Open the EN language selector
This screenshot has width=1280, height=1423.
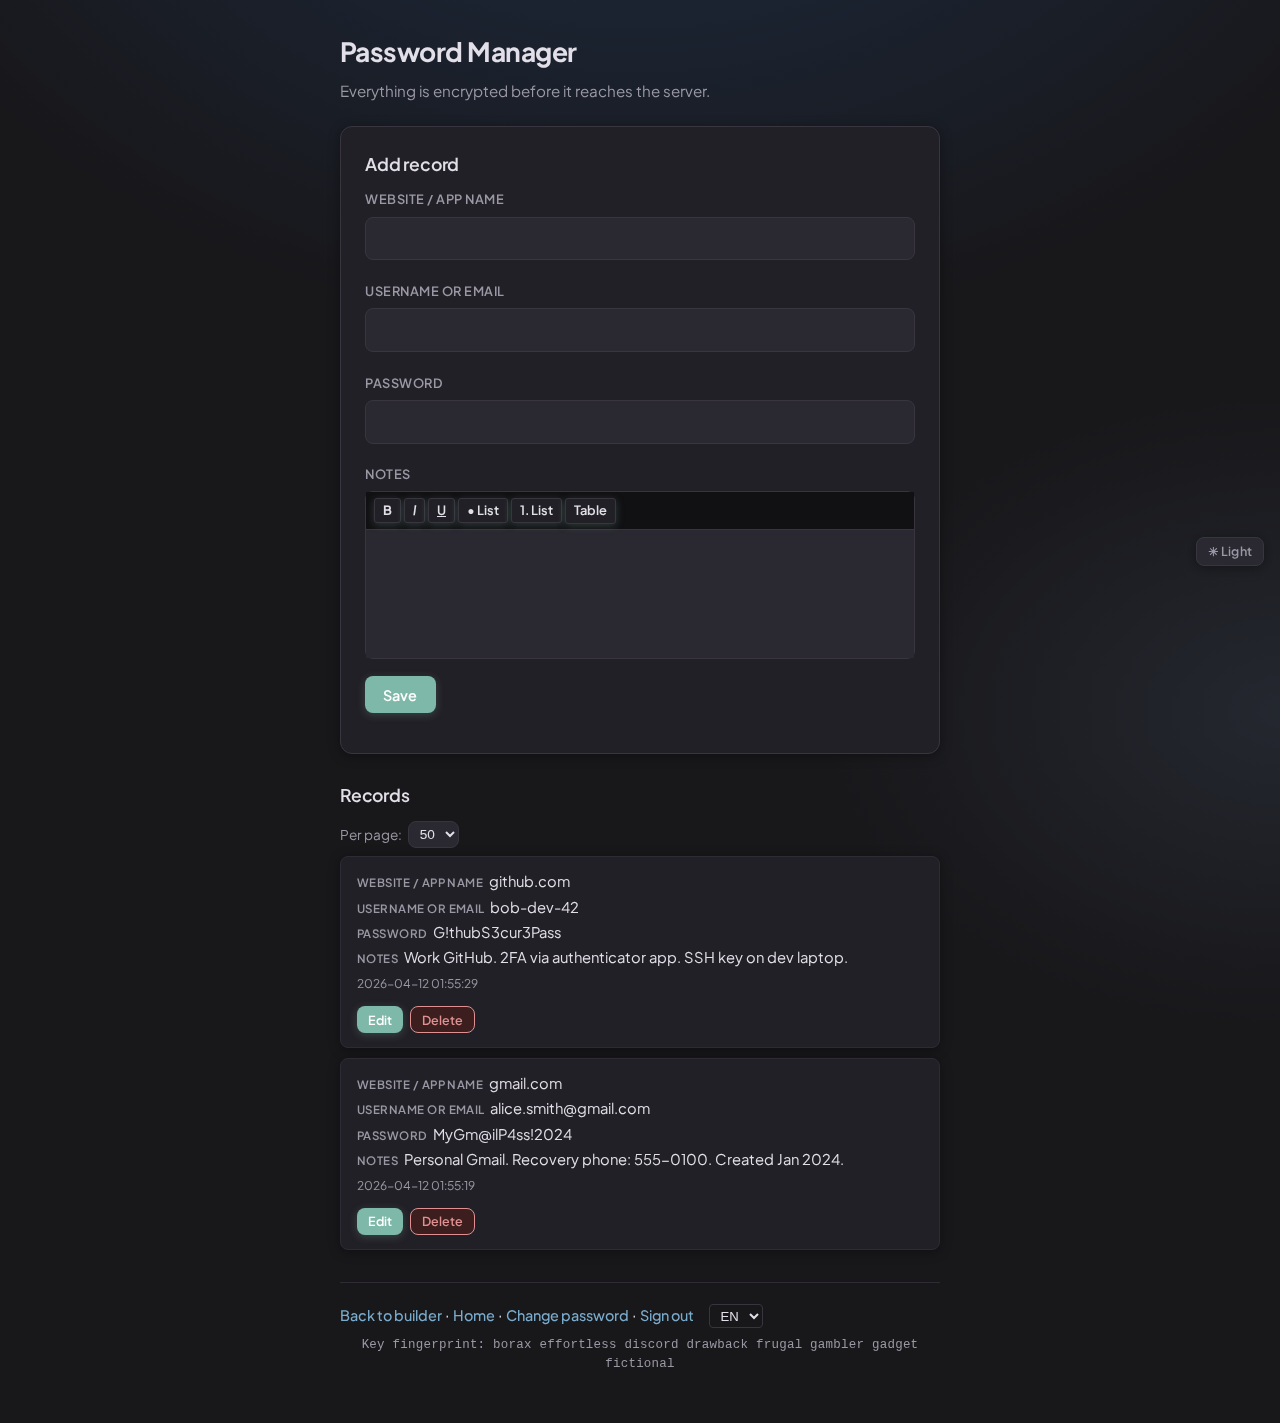pyautogui.click(x=735, y=1316)
